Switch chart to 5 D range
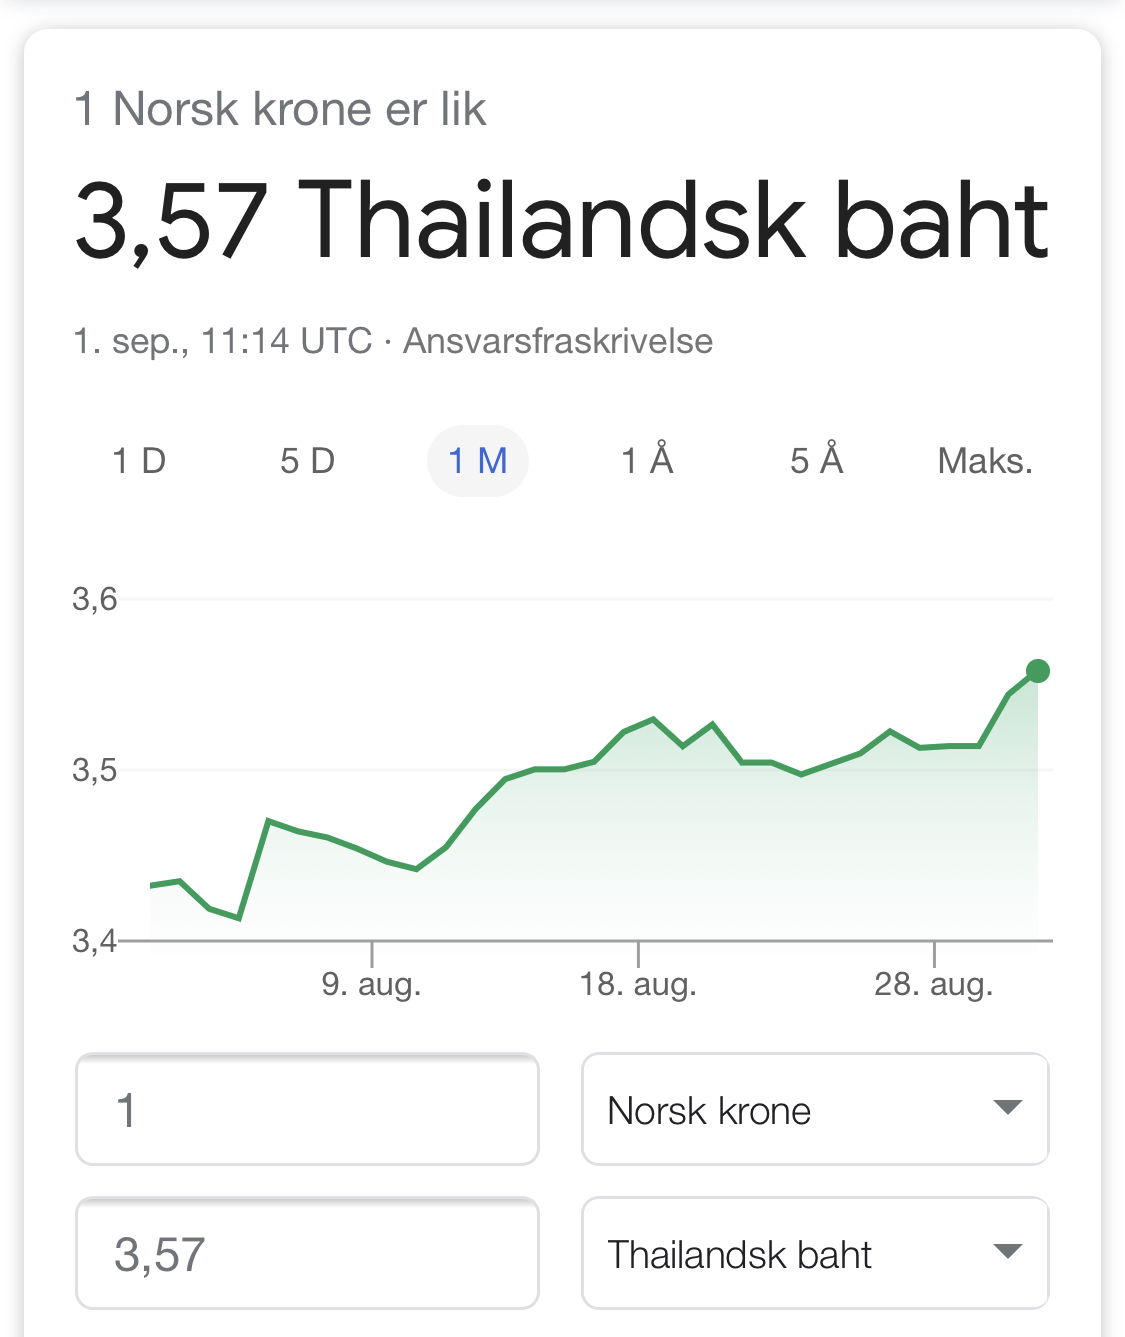This screenshot has width=1125, height=1337. coord(307,461)
